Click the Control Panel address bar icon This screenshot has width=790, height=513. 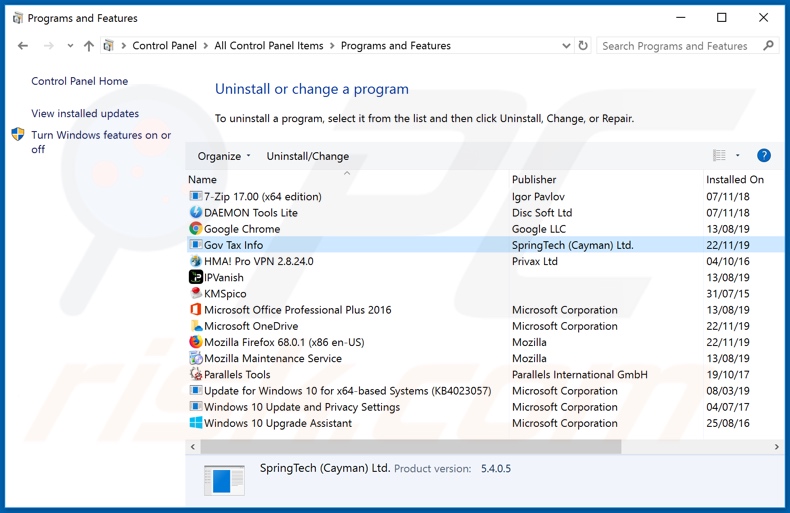[x=108, y=46]
